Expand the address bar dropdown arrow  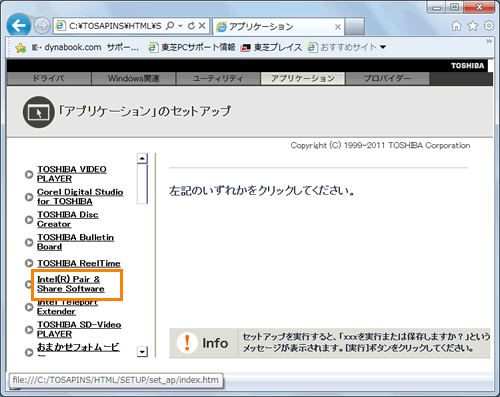tap(180, 26)
